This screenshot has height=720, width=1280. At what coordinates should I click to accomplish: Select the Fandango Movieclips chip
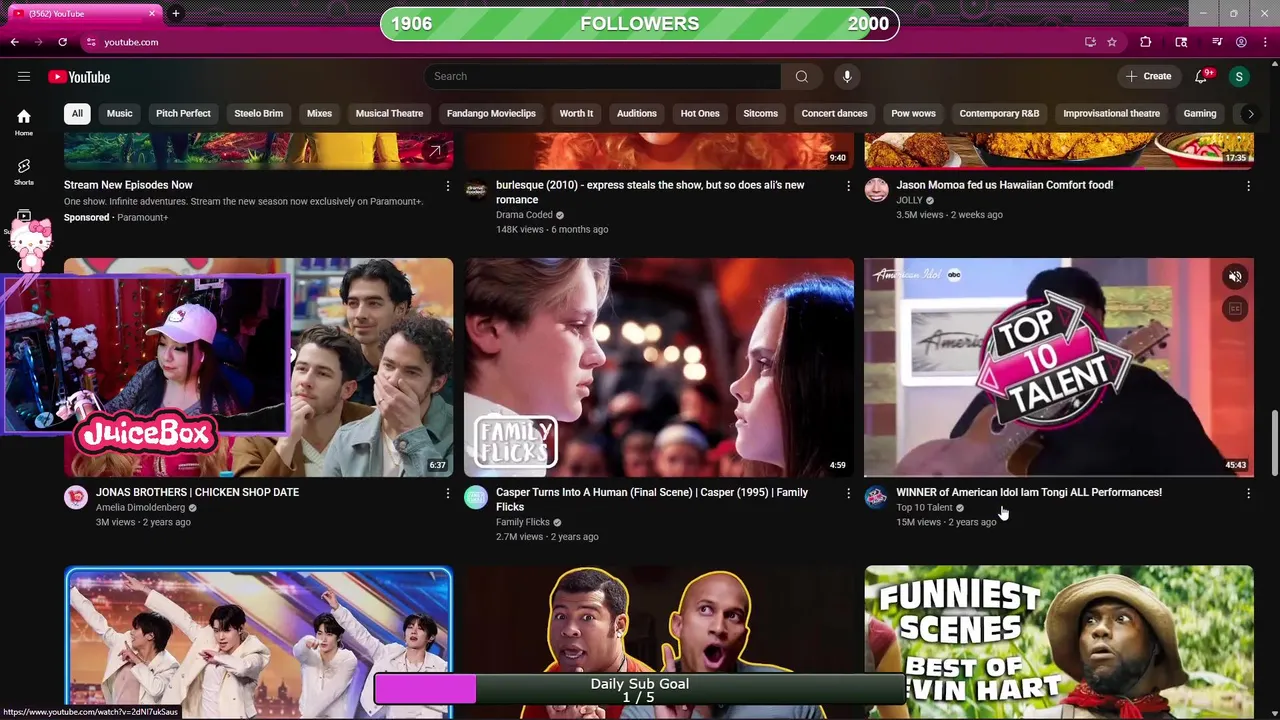click(491, 113)
